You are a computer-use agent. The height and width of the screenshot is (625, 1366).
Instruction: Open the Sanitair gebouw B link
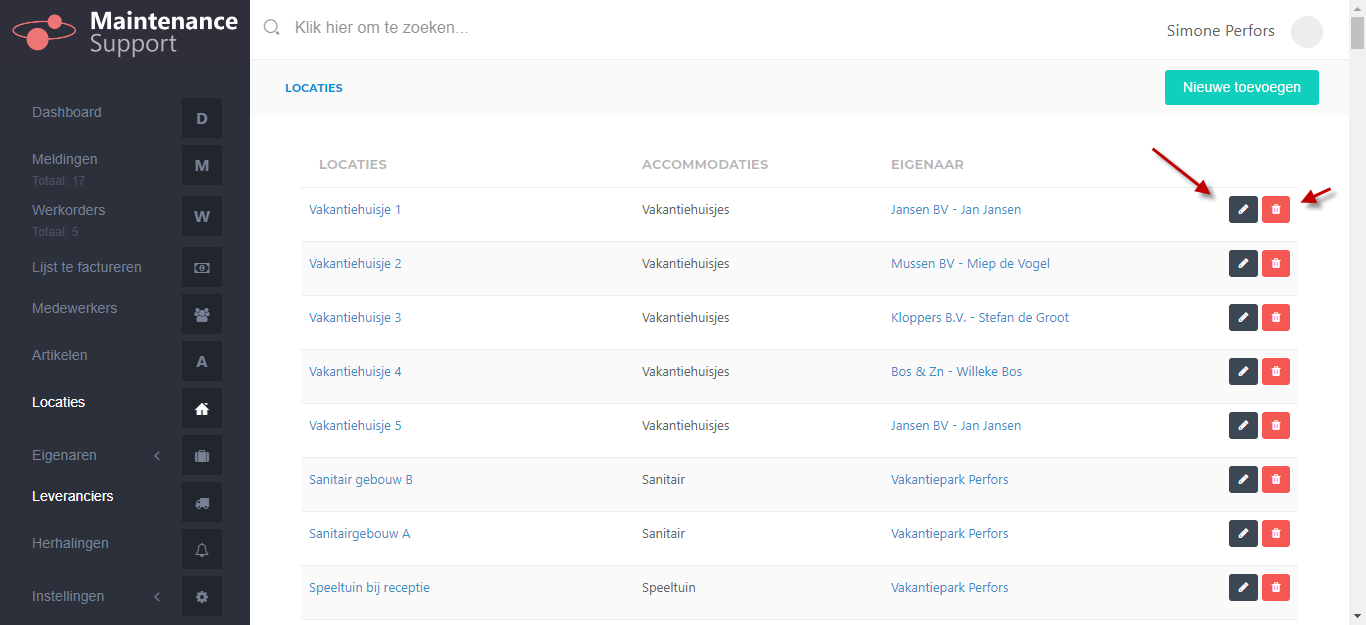[361, 480]
